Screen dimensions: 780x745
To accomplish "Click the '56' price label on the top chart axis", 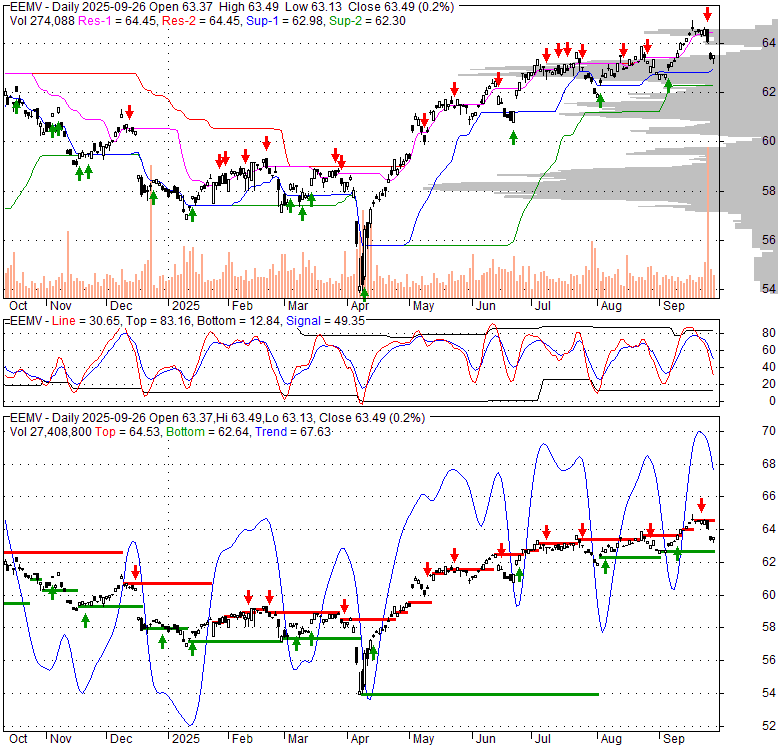I will [x=769, y=240].
